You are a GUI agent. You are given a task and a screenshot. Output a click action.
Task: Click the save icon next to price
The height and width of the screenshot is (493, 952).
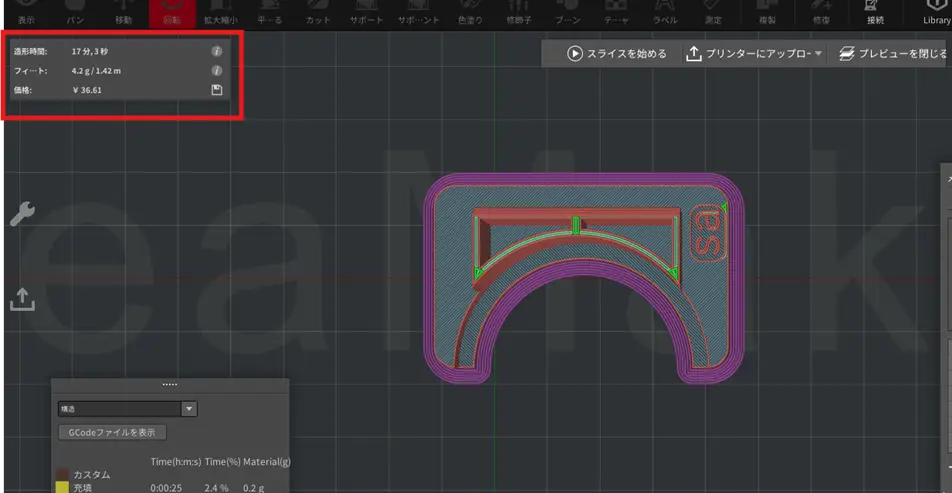point(217,90)
